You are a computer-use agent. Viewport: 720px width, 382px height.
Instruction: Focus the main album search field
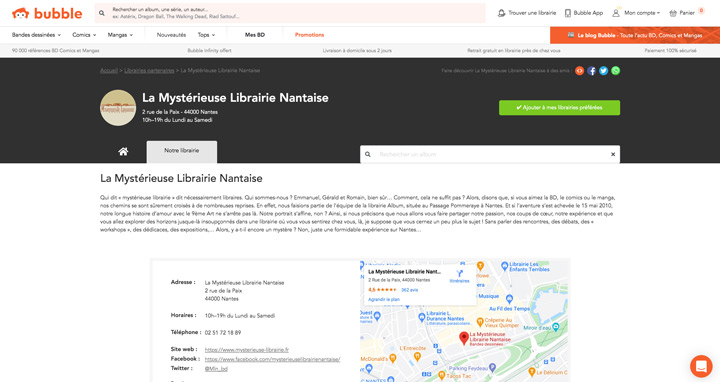290,13
